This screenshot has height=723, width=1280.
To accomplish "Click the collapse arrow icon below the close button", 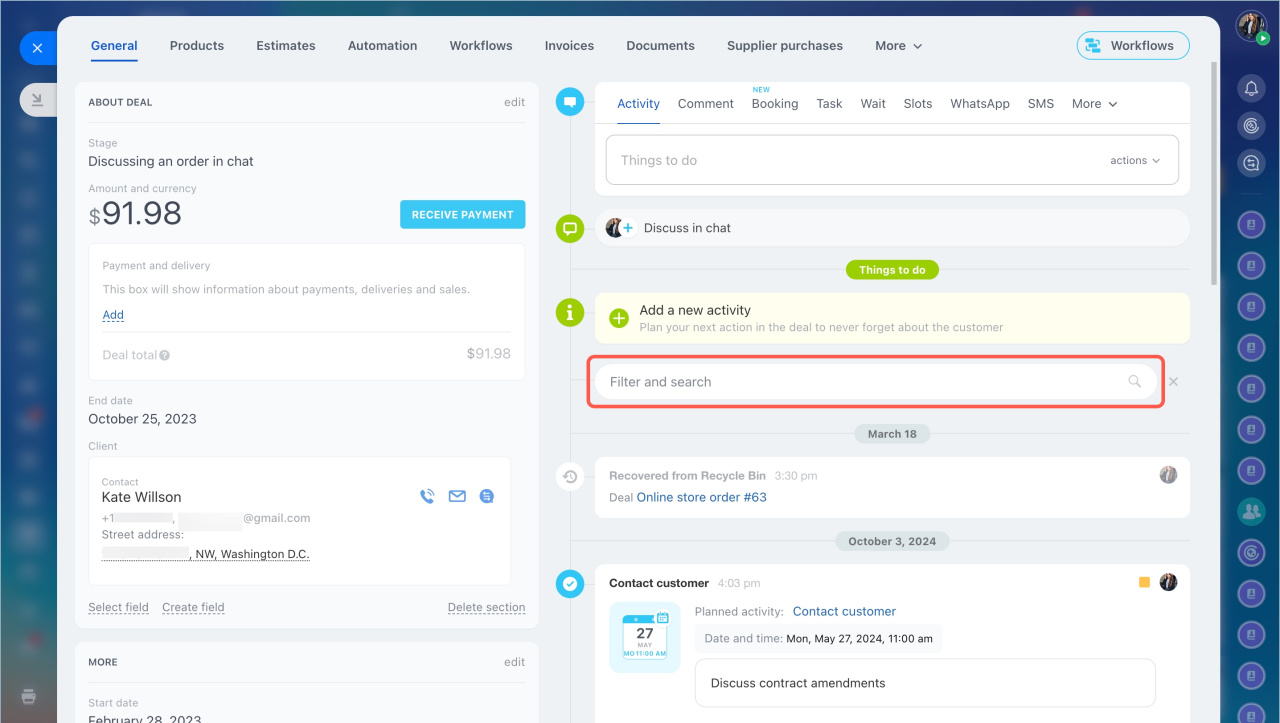I will click(37, 99).
